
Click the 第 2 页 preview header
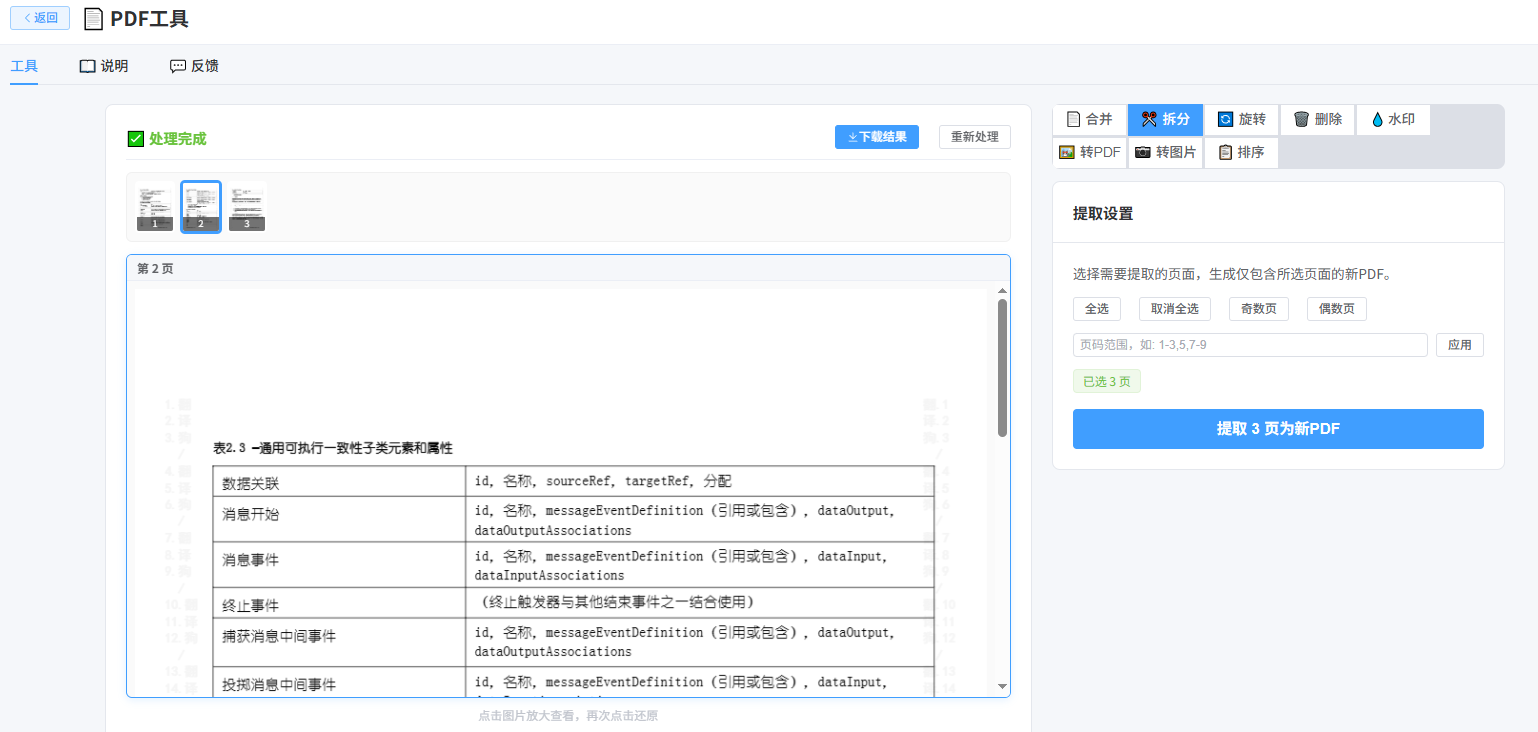point(568,268)
